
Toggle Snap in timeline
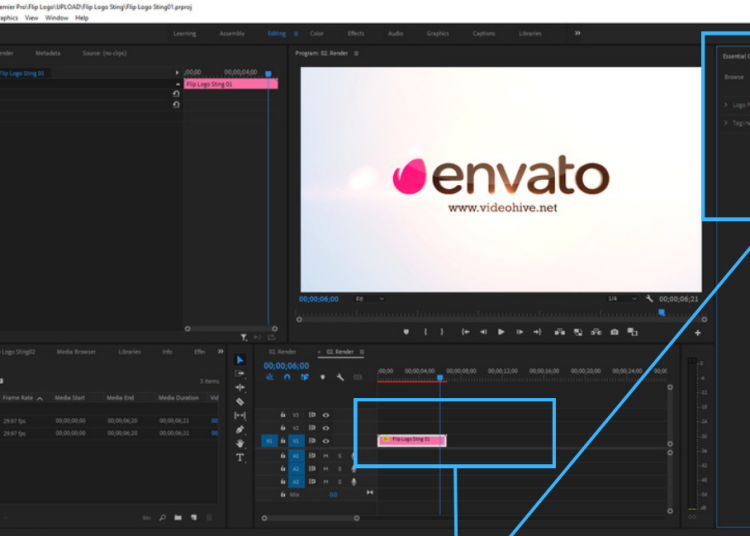coord(287,377)
